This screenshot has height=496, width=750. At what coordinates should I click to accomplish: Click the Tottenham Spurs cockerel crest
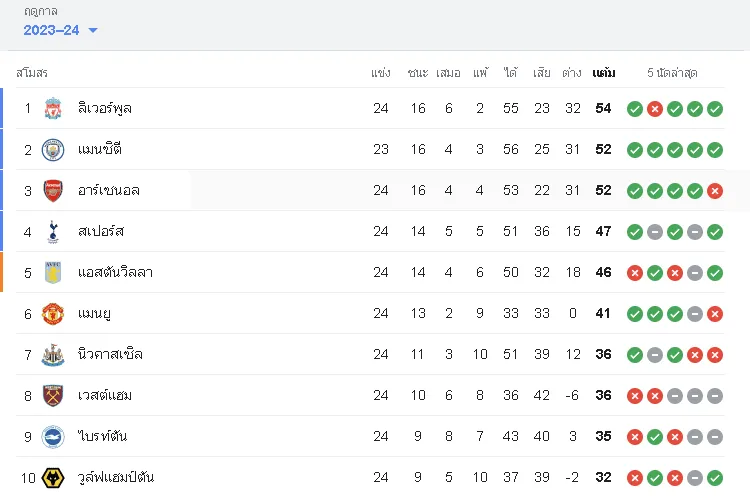pos(53,232)
